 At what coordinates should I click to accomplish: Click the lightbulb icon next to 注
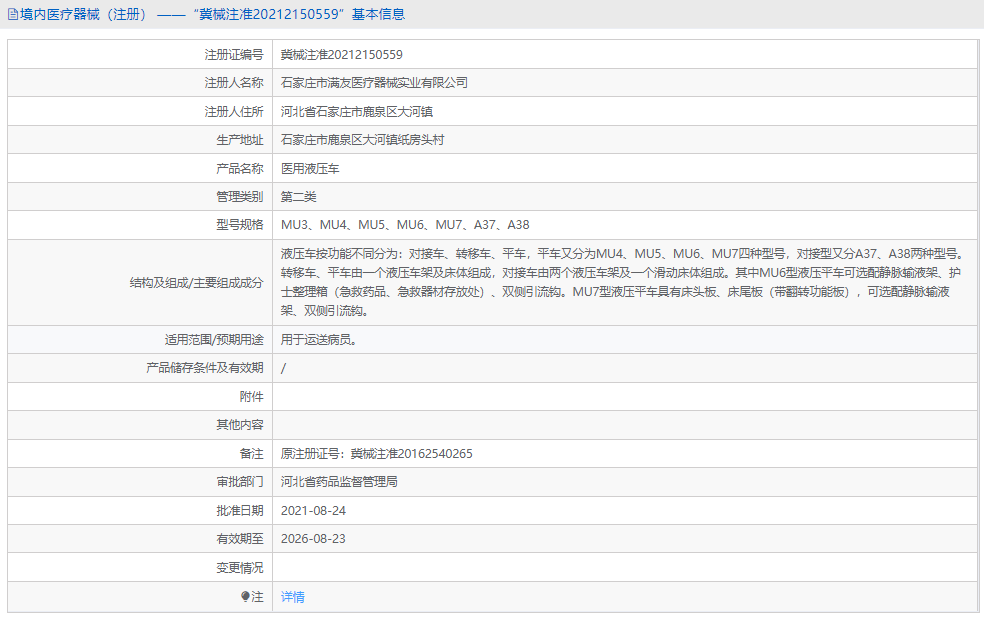[x=245, y=597]
